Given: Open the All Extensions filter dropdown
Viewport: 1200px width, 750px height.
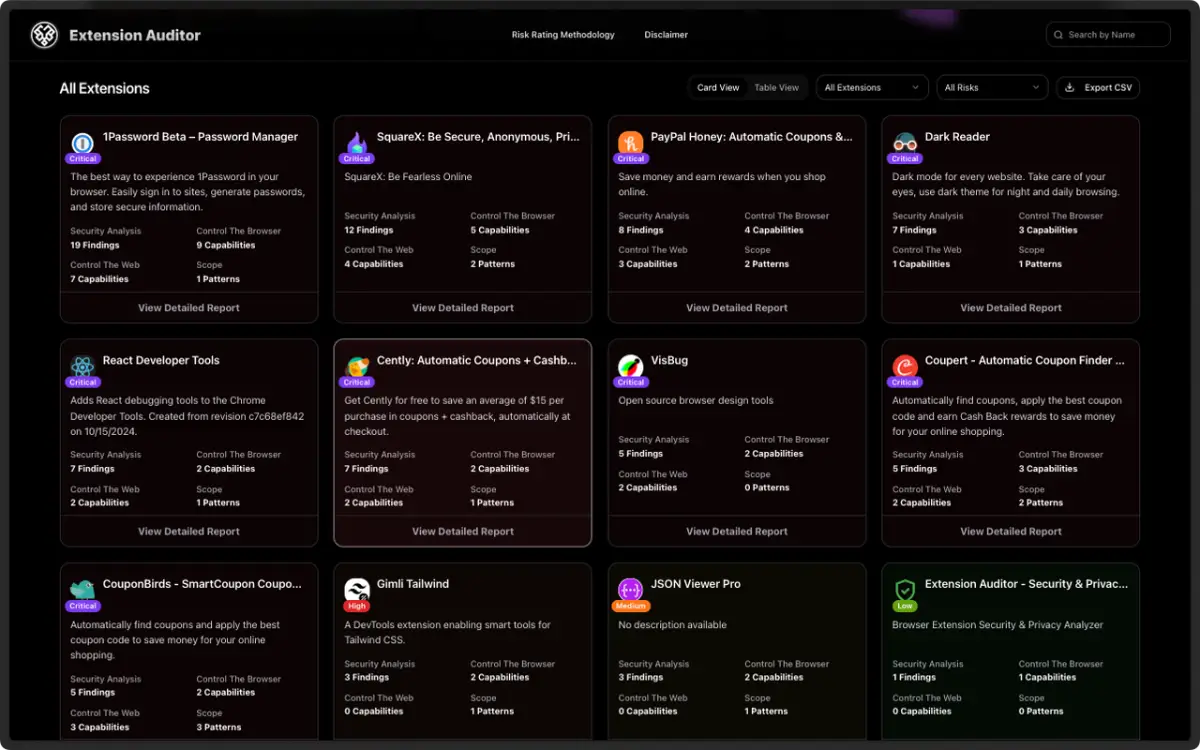Looking at the screenshot, I should click(x=871, y=88).
